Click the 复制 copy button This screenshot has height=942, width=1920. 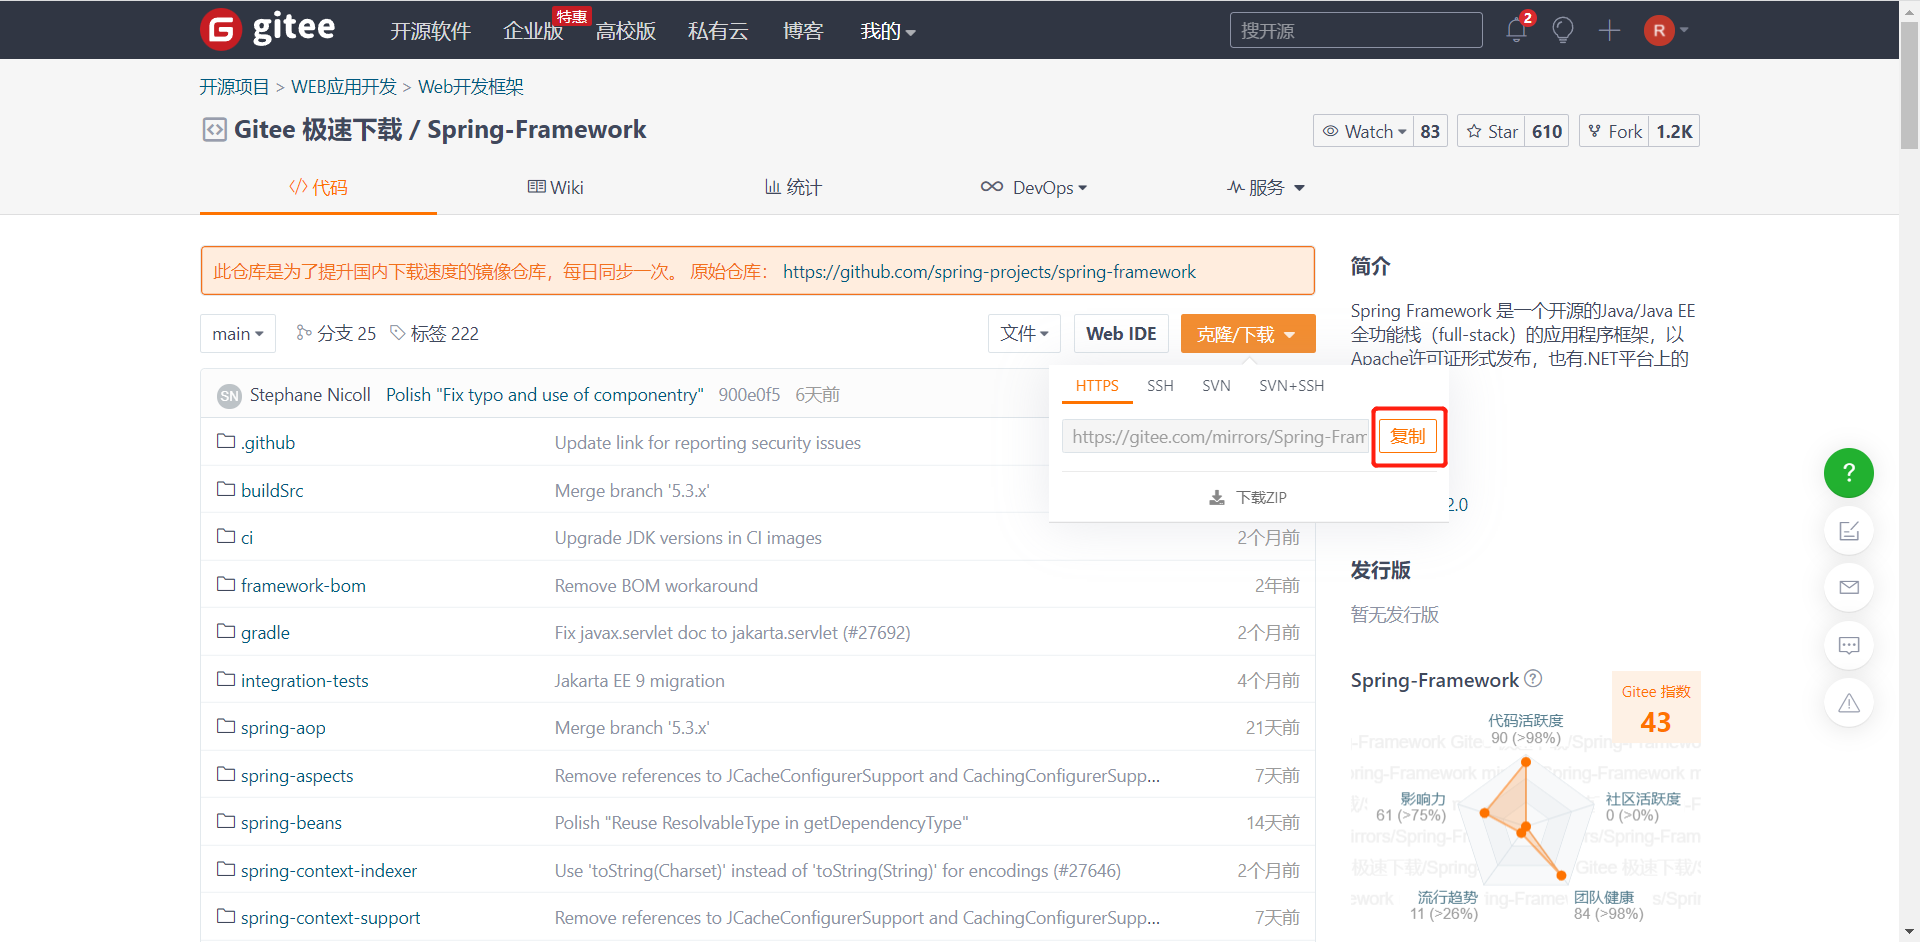[1408, 436]
